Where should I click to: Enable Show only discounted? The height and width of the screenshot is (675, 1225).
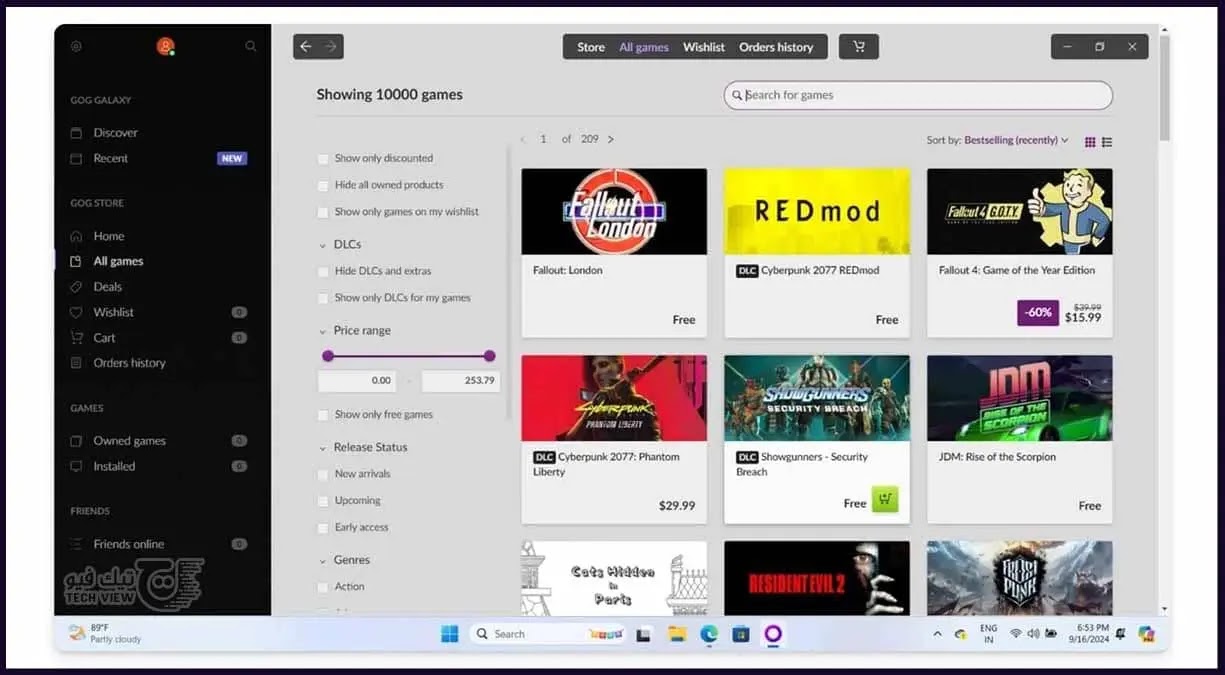click(x=323, y=159)
